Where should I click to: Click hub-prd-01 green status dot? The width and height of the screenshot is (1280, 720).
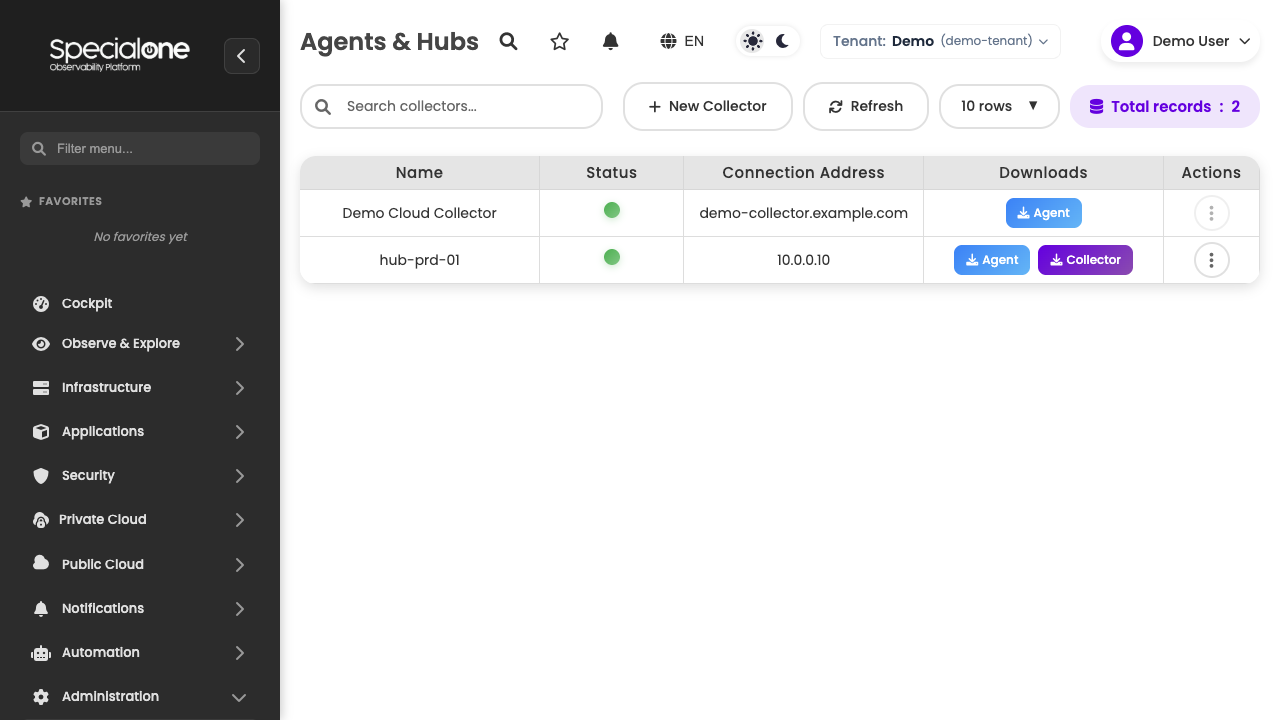(612, 257)
